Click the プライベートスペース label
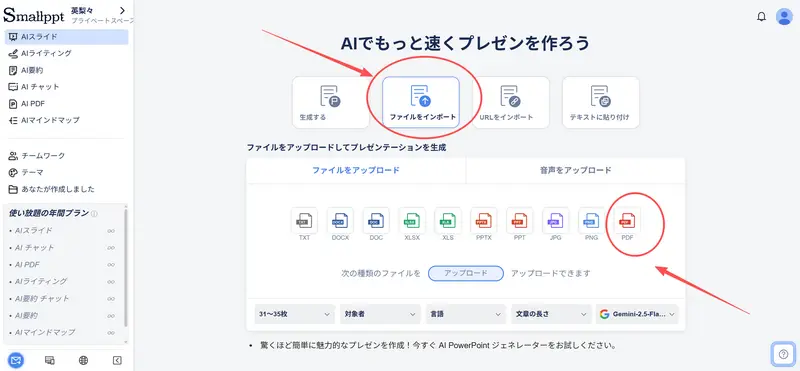800x371 pixels. pyautogui.click(x=103, y=21)
